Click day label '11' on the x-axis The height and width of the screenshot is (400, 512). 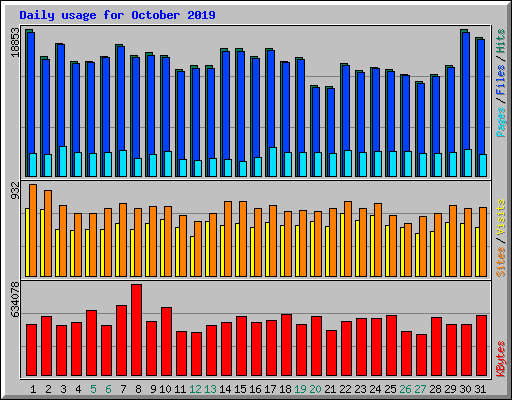pos(180,389)
